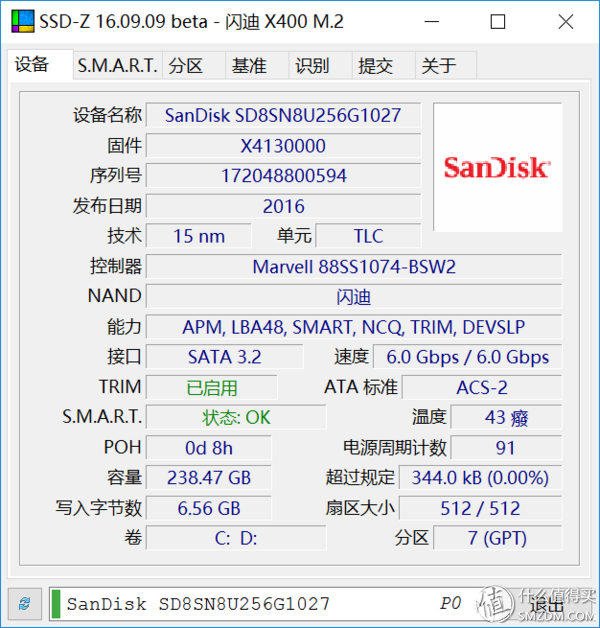Click the refresh icon button at bottom left
This screenshot has width=600, height=628.
pos(25,604)
